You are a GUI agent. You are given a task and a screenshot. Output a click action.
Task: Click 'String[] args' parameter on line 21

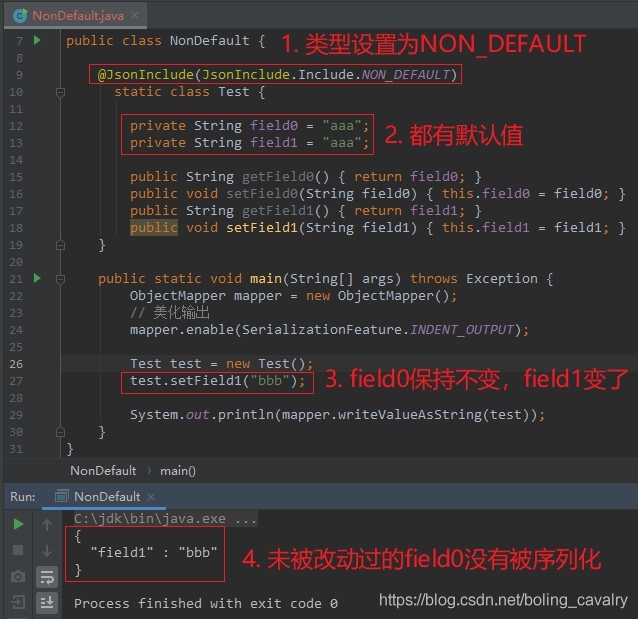click(342, 278)
